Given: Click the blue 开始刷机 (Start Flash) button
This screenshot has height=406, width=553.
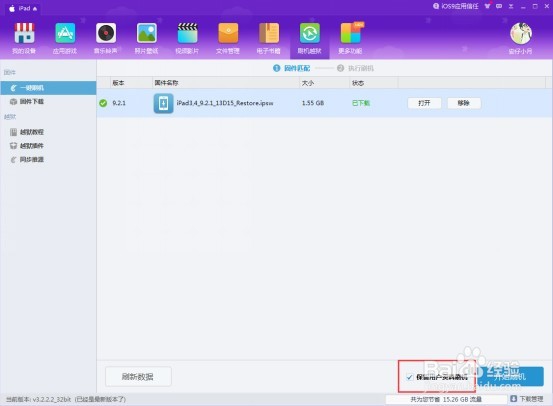Looking at the screenshot, I should pyautogui.click(x=510, y=376).
